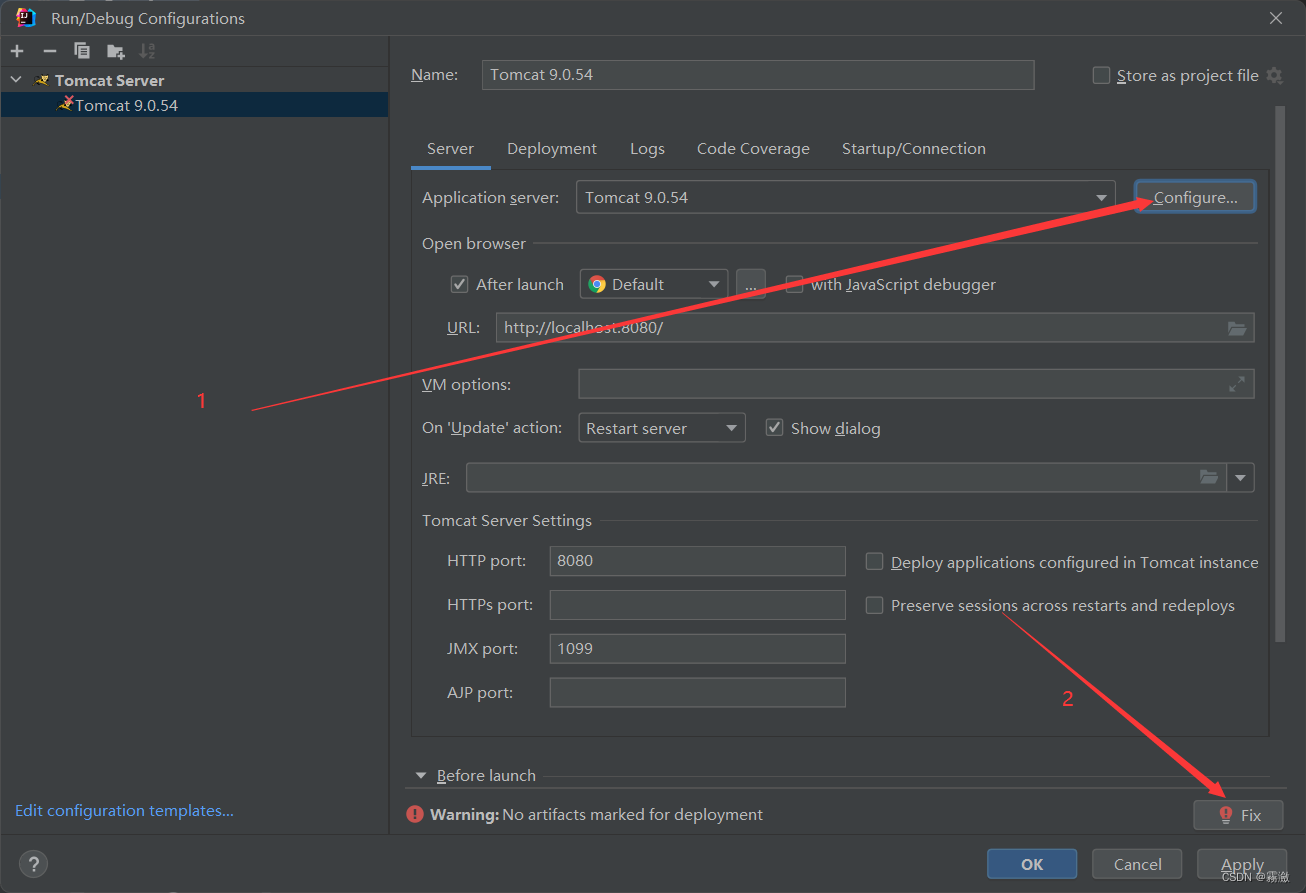This screenshot has height=893, width=1306.
Task: Confirm with the OK button
Action: [1032, 864]
